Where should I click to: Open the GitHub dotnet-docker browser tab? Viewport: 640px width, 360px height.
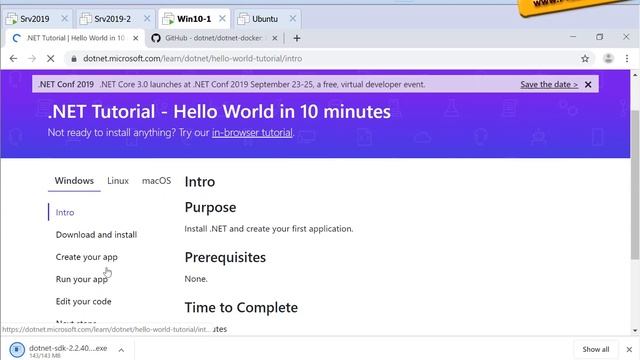click(x=214, y=38)
